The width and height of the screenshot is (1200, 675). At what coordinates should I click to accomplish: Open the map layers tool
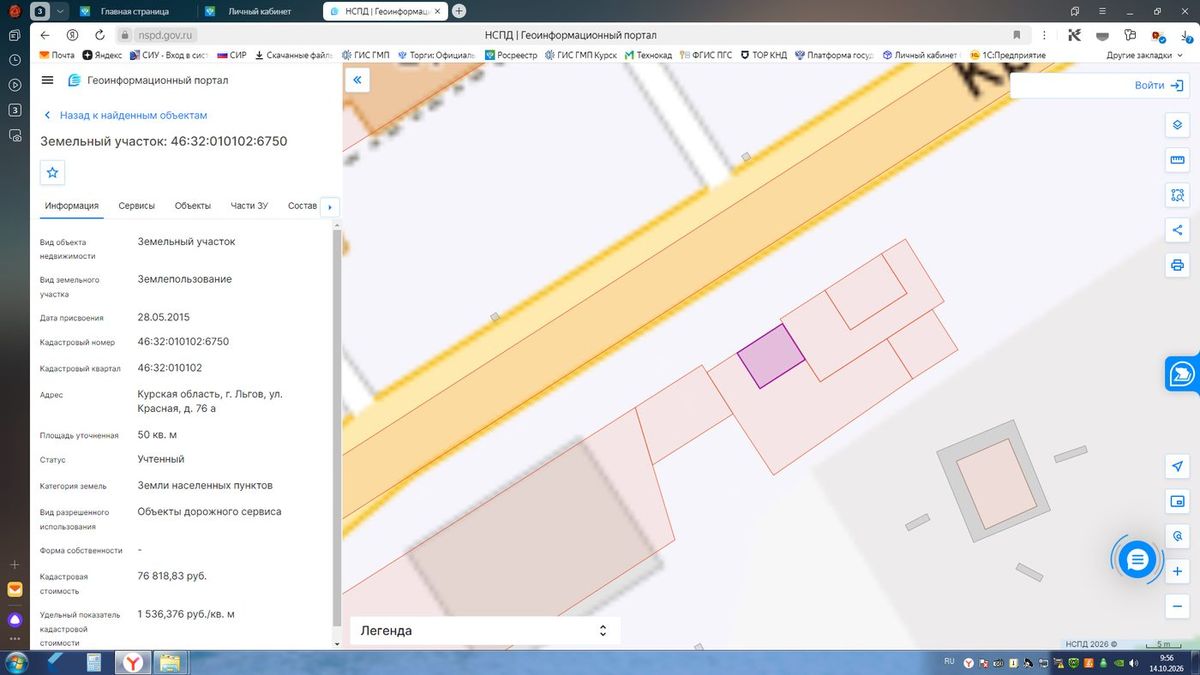click(1177, 125)
